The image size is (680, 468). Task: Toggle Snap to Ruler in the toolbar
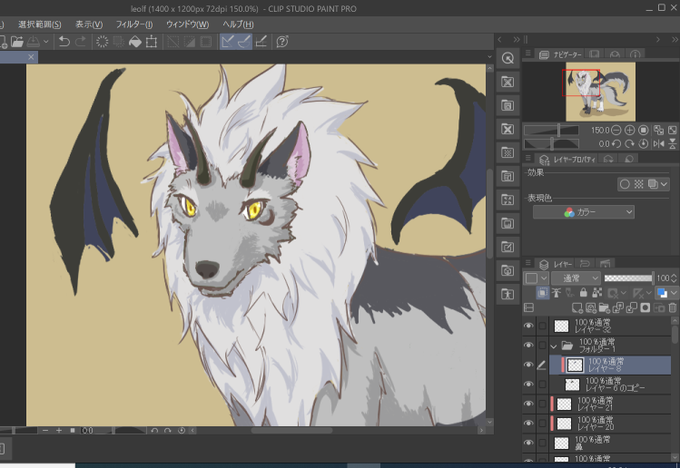(x=228, y=42)
